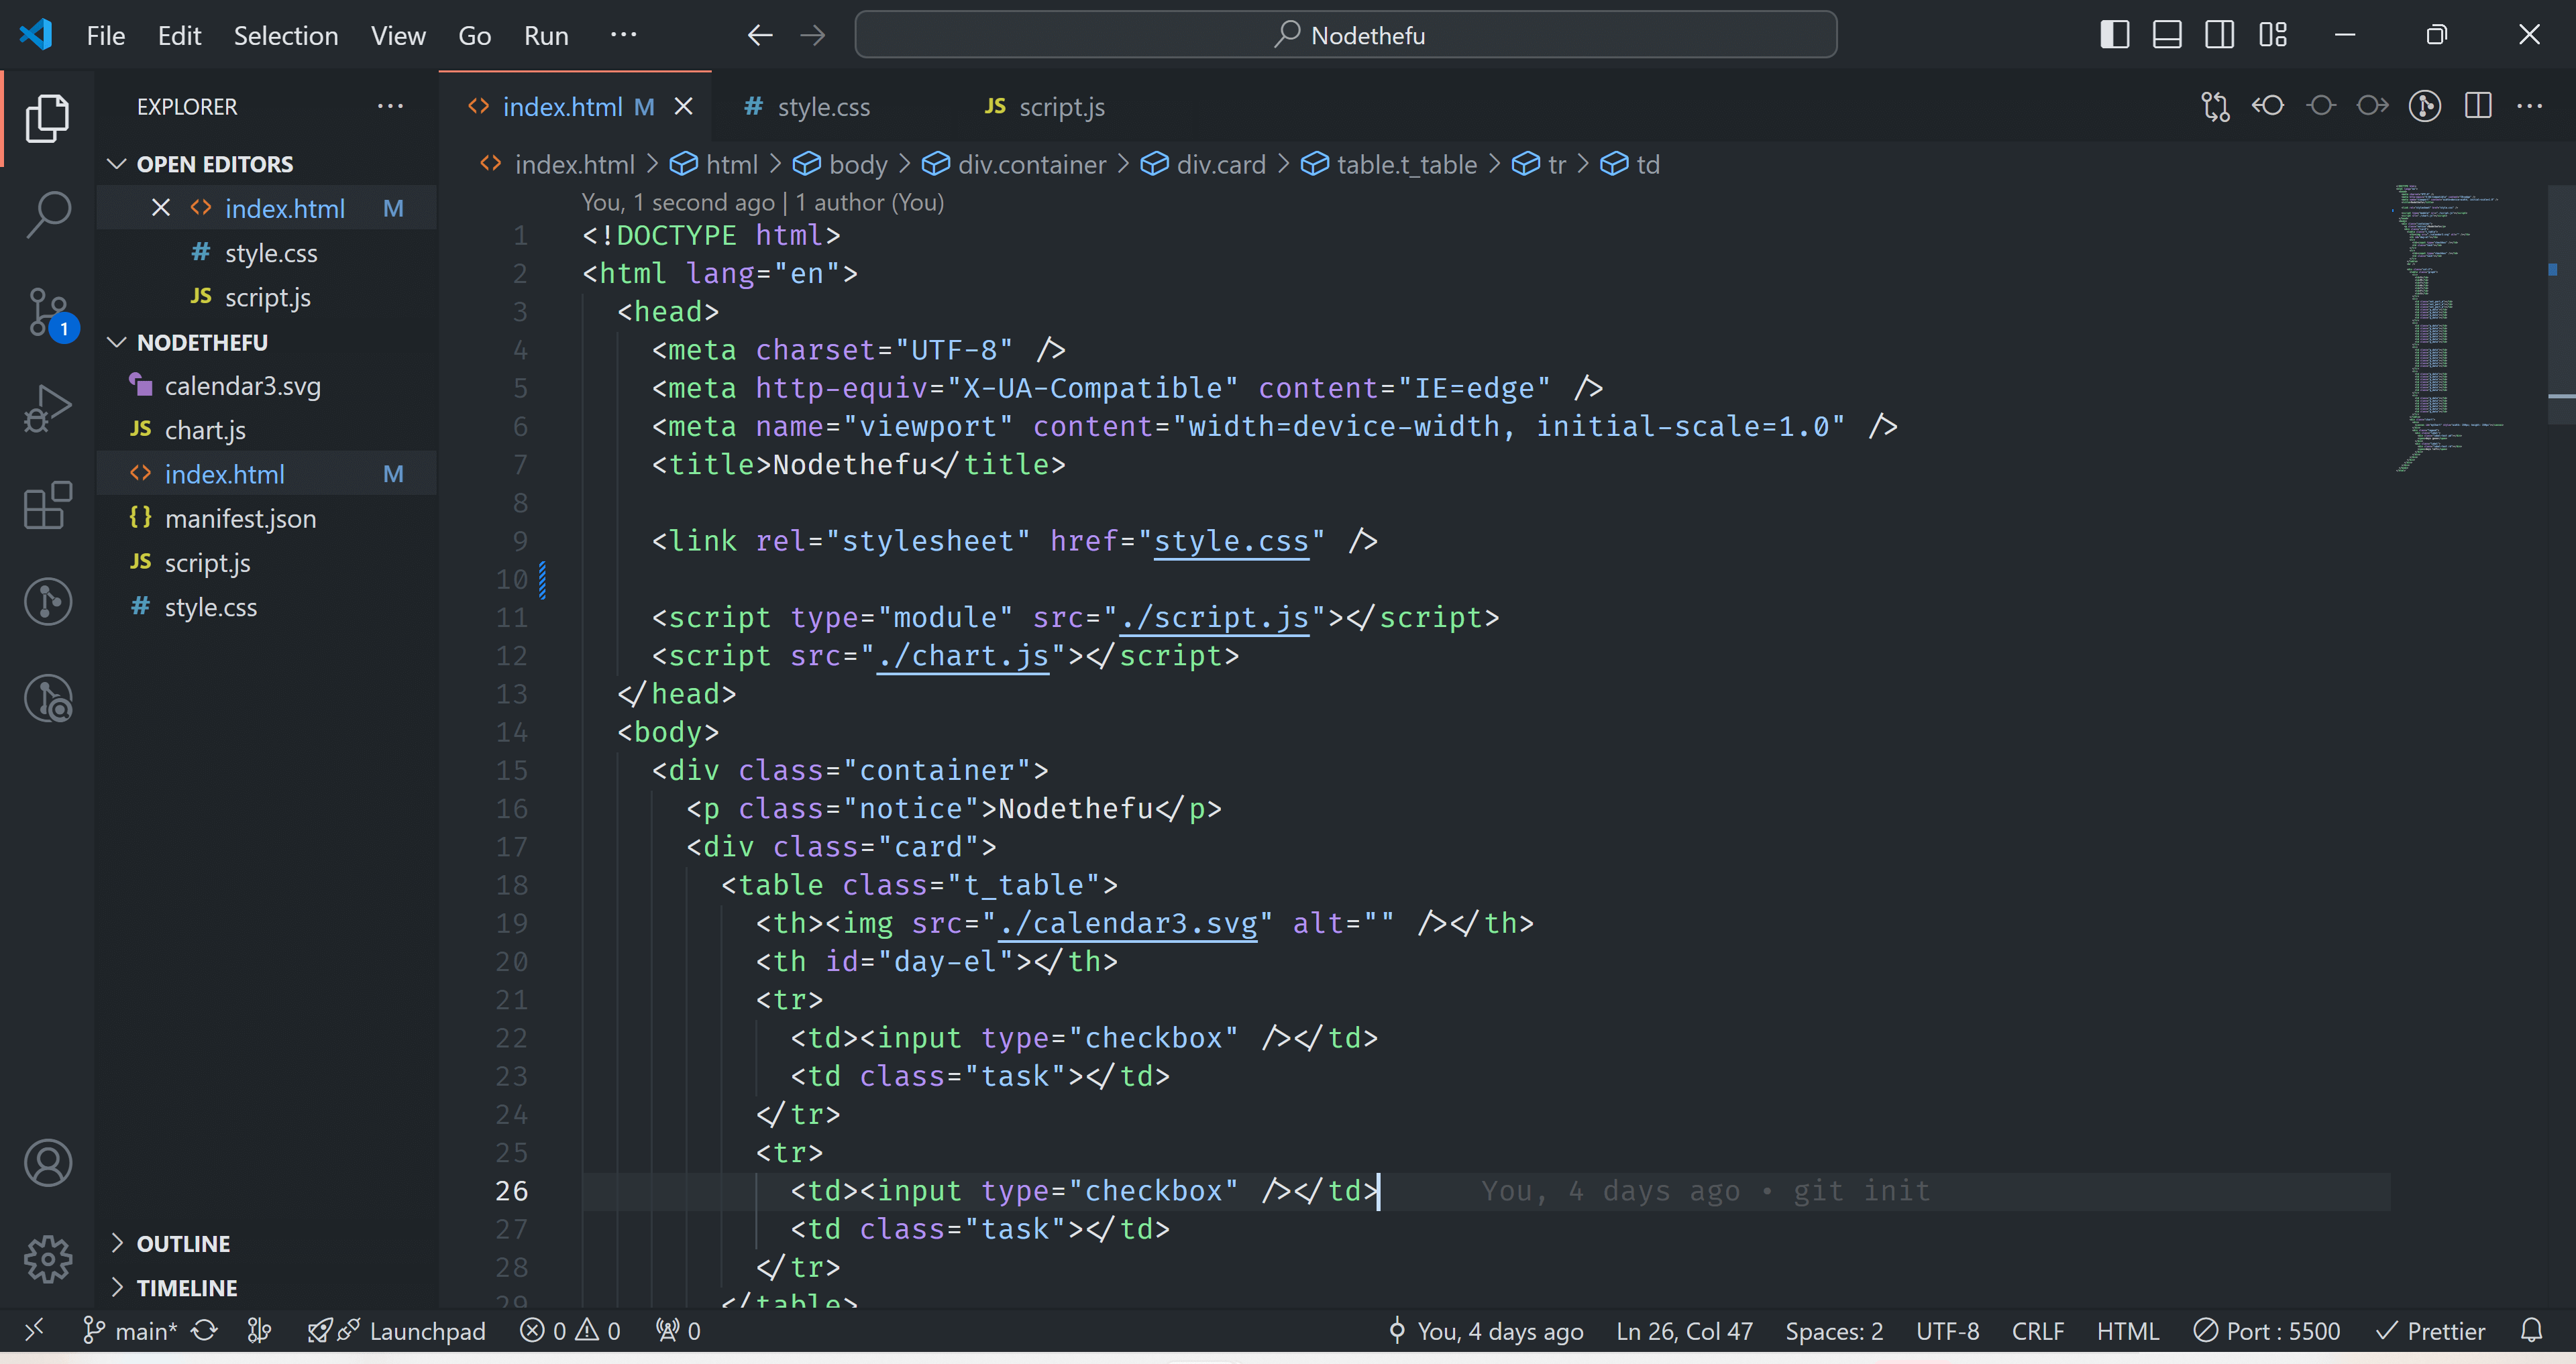Open chart.js in the file tree

[x=267, y=430]
